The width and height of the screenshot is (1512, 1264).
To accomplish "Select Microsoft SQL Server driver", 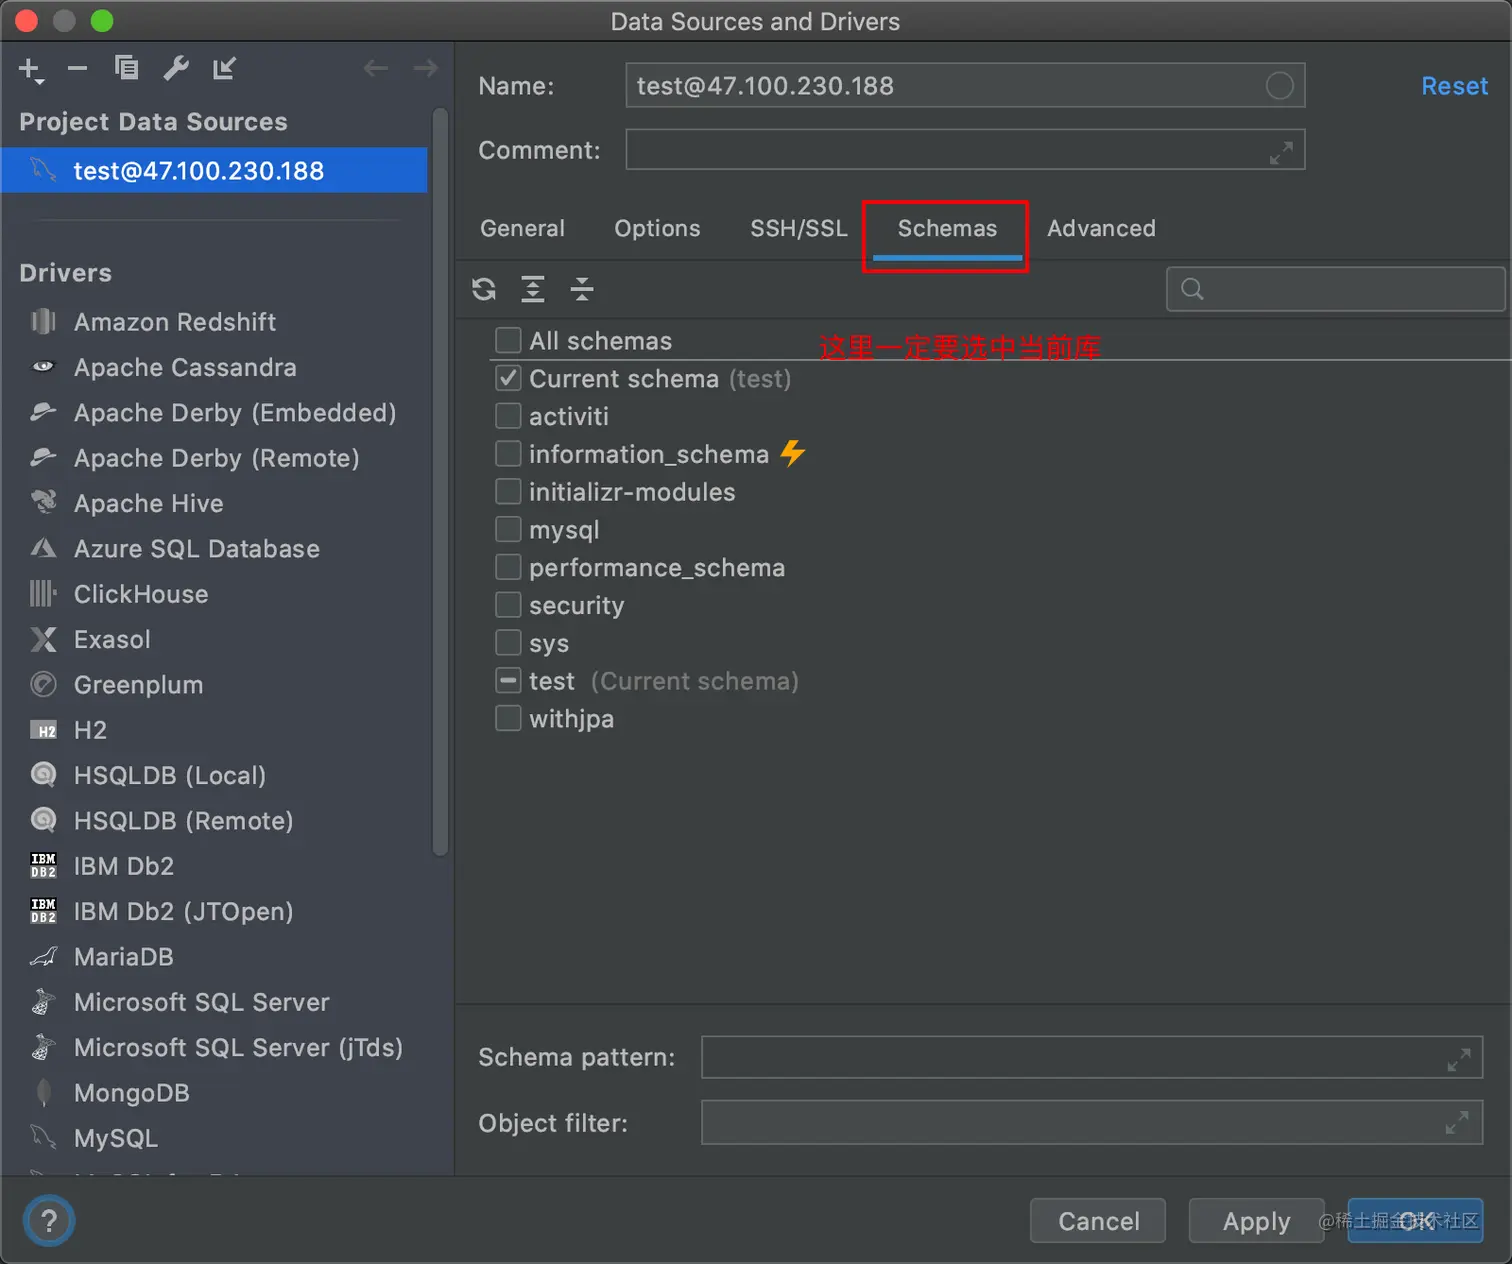I will (x=201, y=1002).
